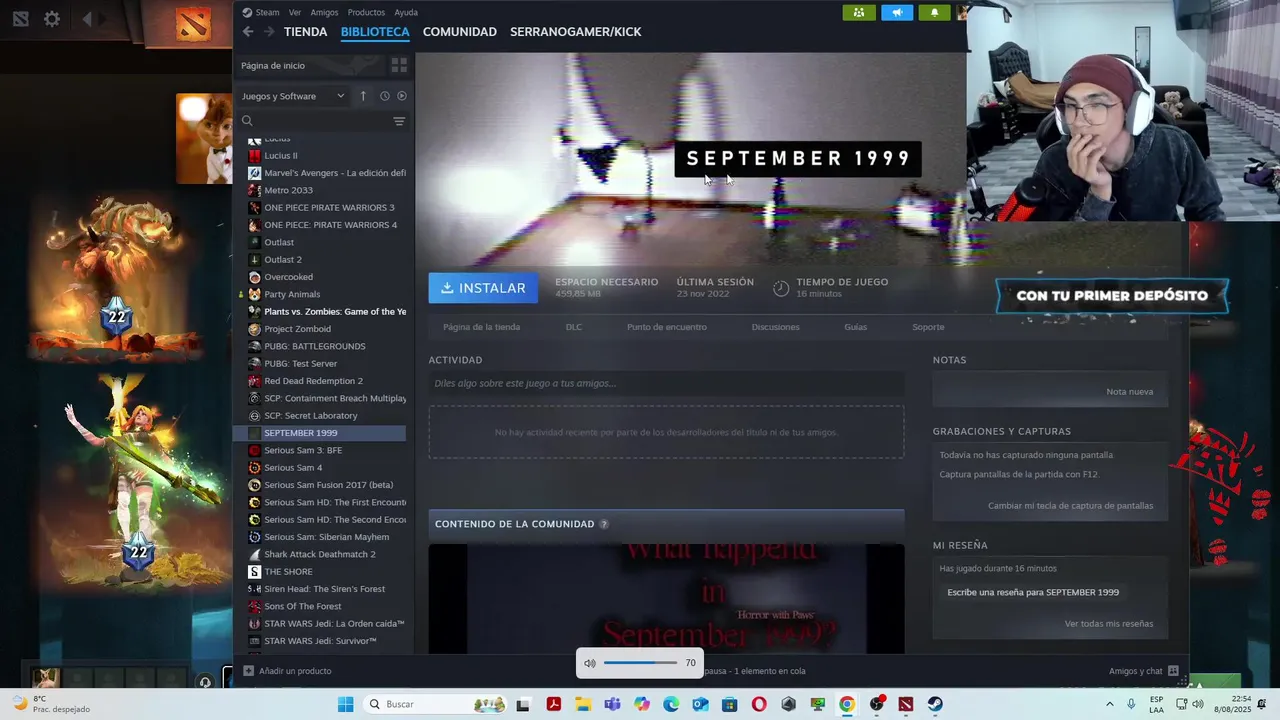Open the blue announcements megaphone icon

coord(897,12)
